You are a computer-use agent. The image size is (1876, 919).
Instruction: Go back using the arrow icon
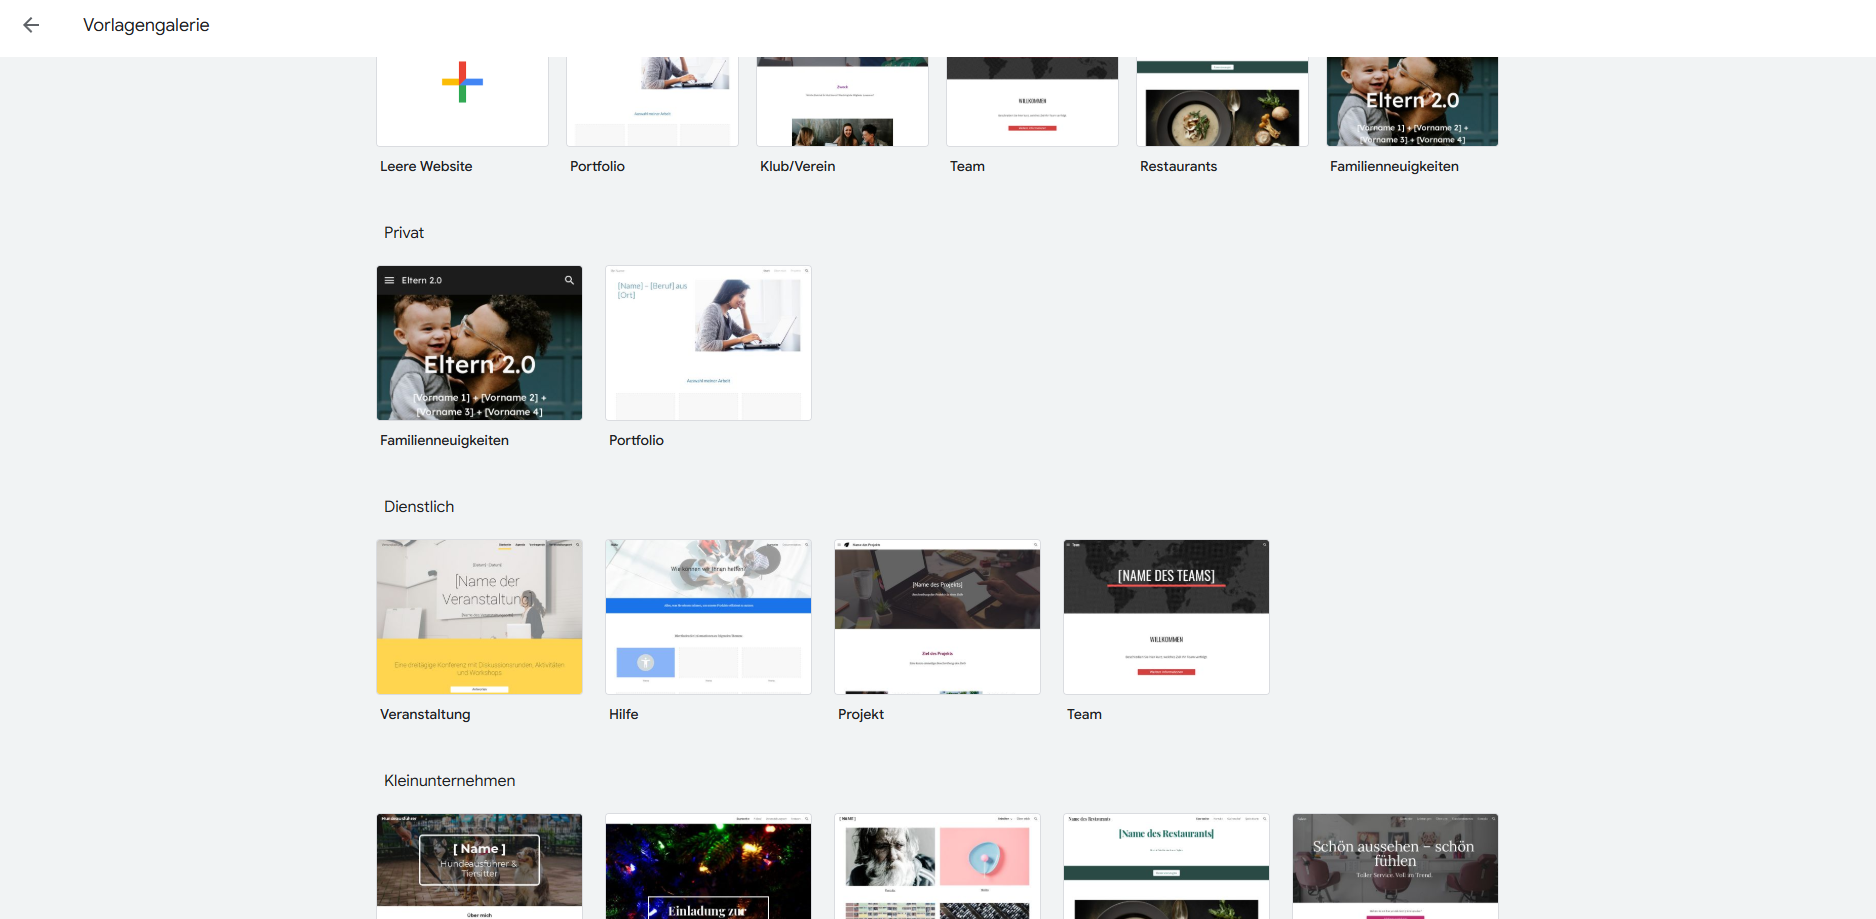point(31,25)
